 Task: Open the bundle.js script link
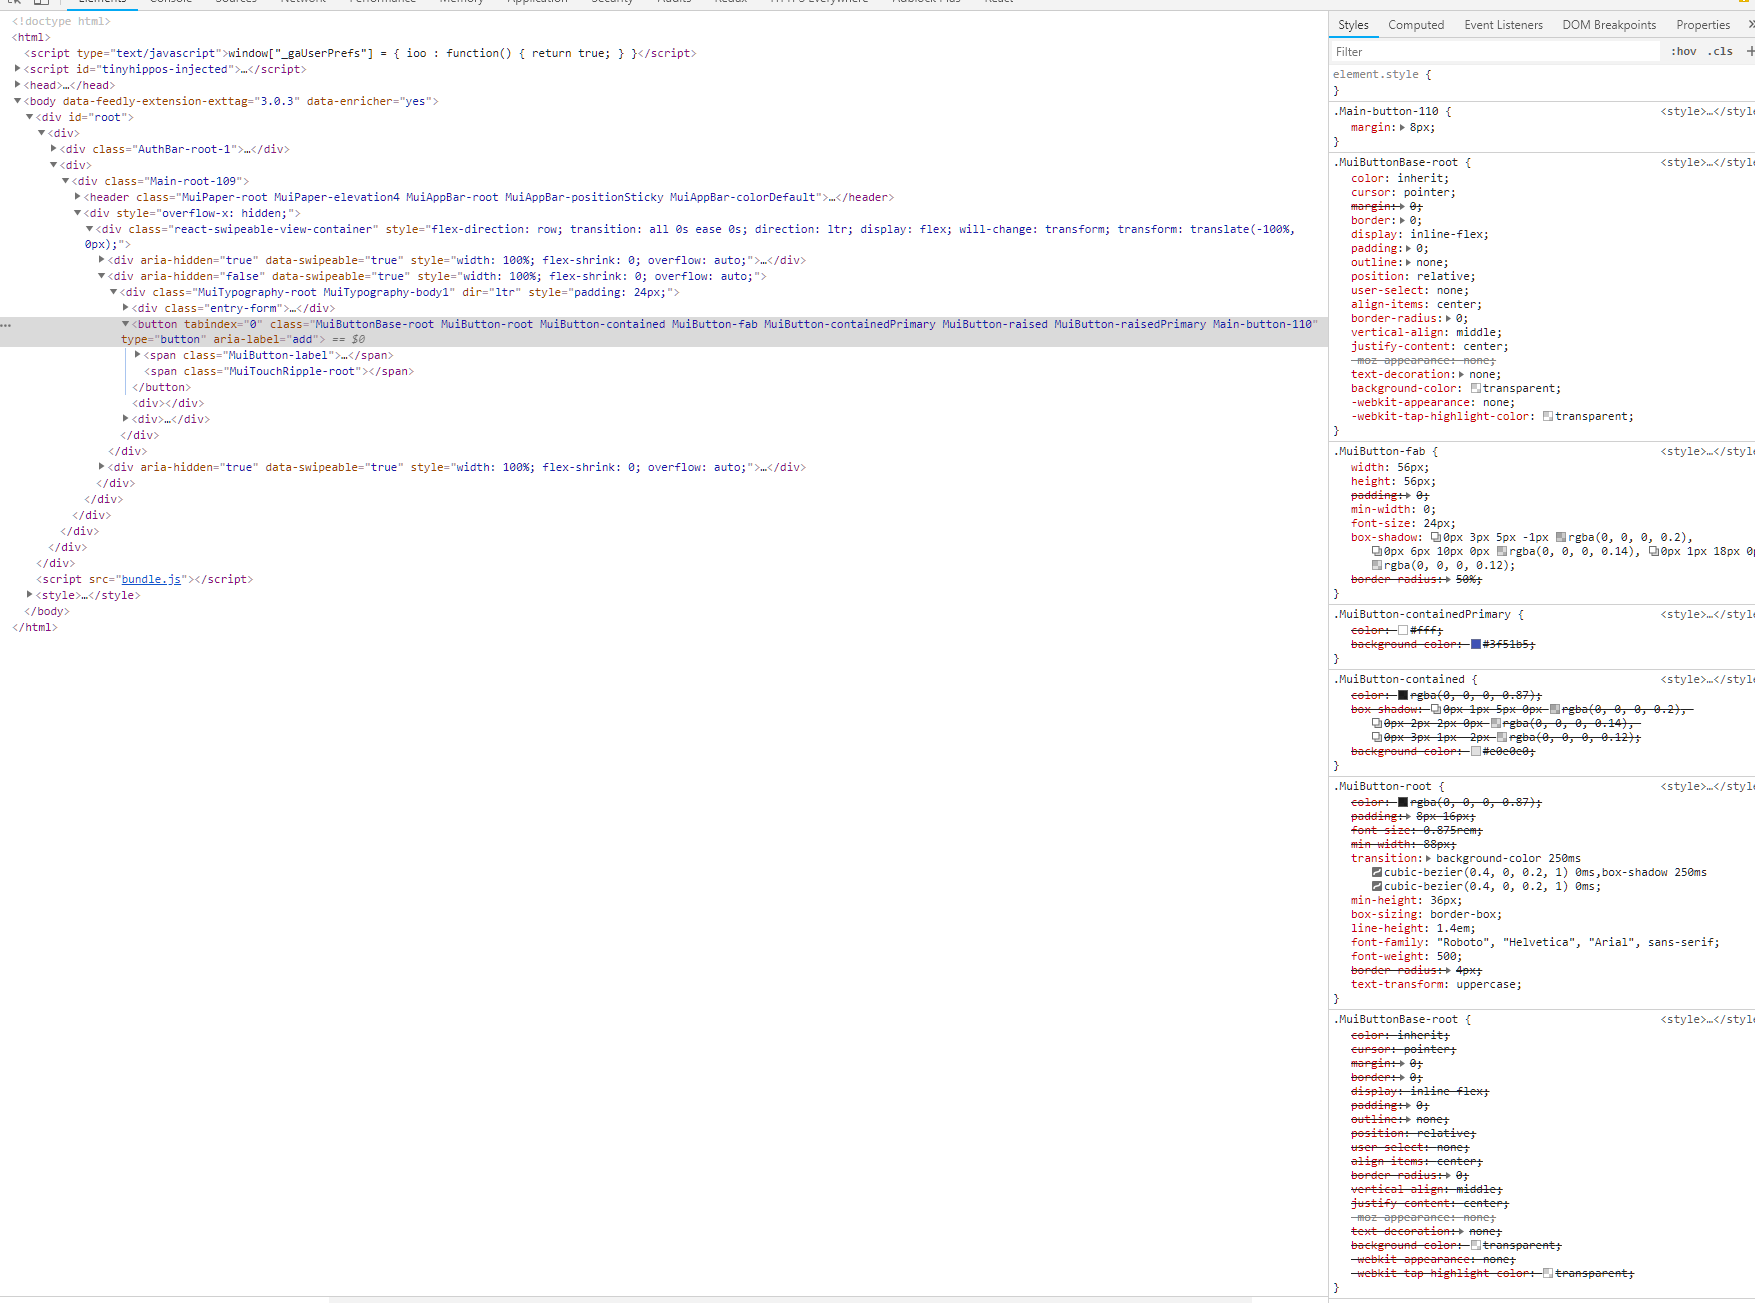point(151,579)
